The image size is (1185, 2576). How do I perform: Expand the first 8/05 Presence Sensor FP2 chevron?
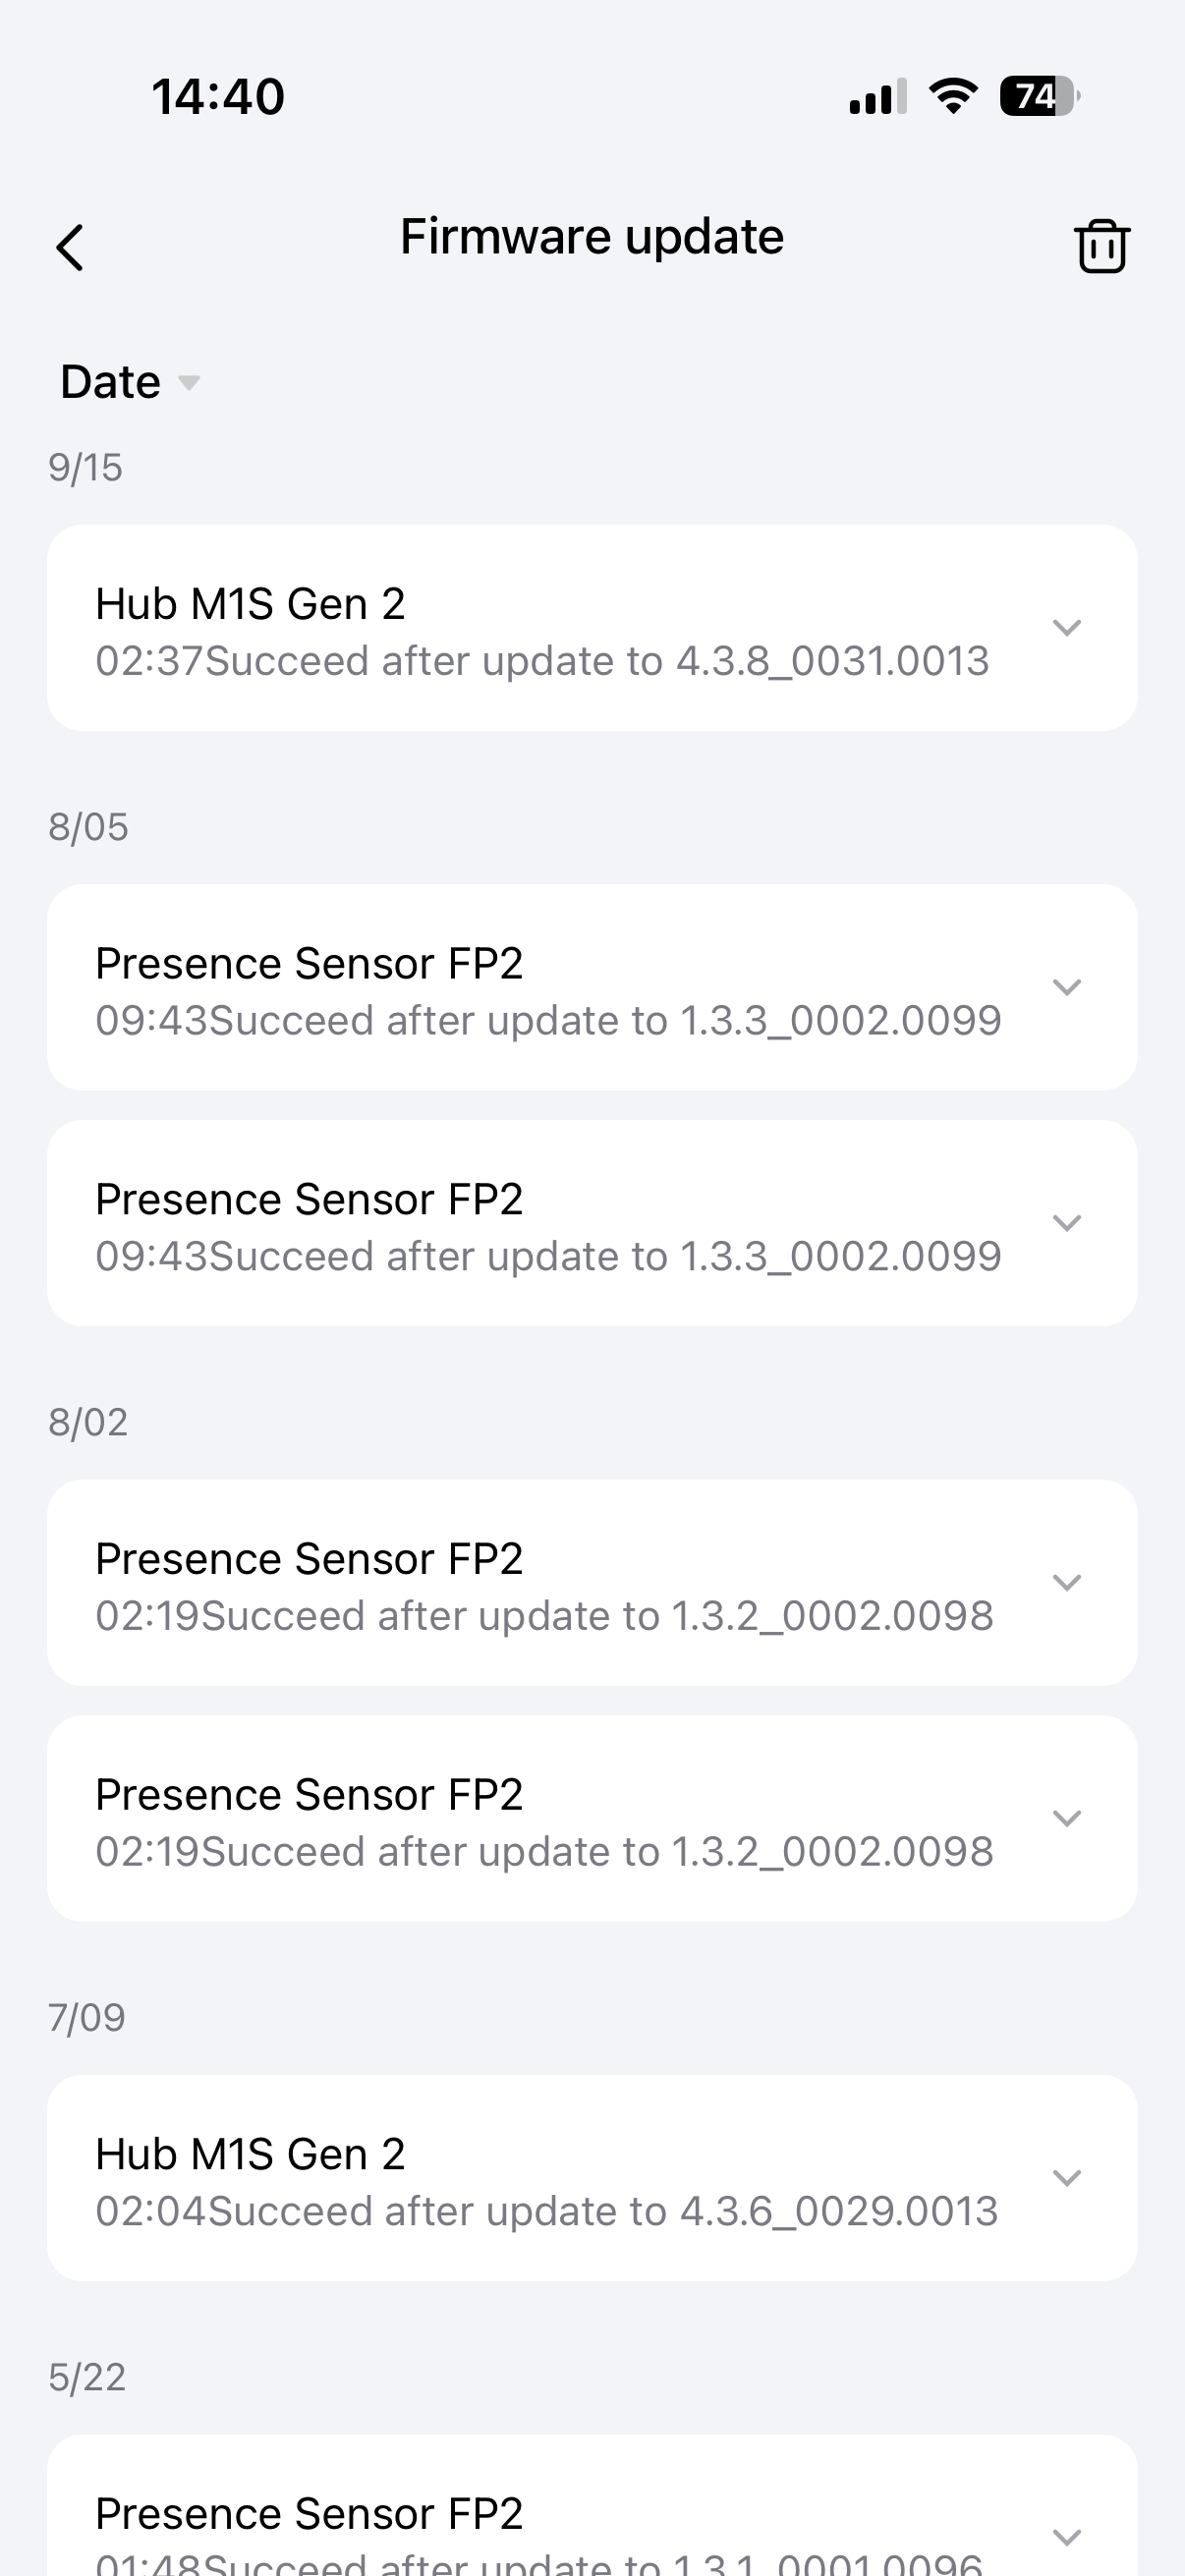click(x=1067, y=987)
